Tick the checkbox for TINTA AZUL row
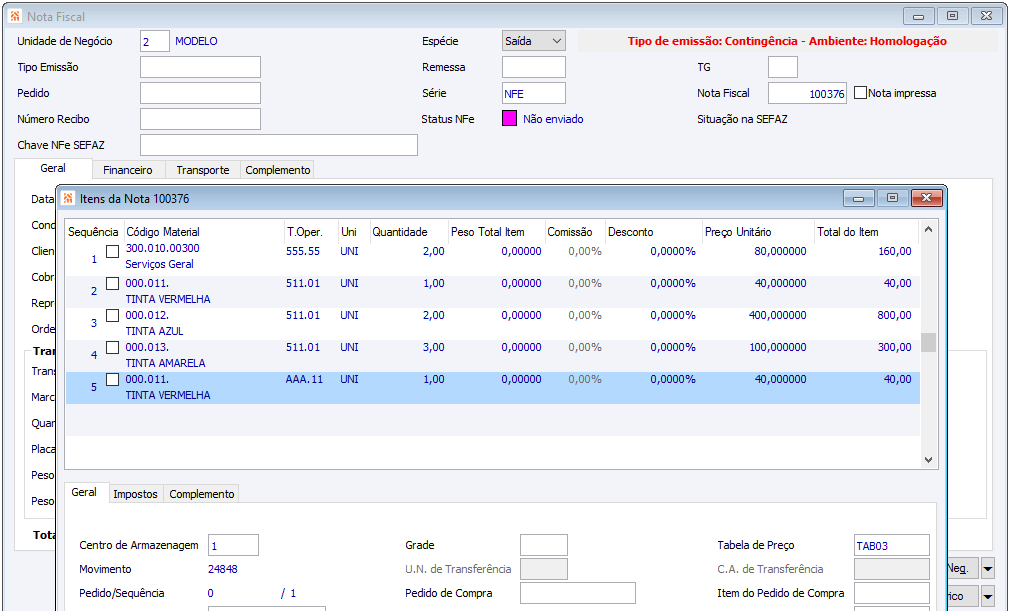 coord(112,316)
